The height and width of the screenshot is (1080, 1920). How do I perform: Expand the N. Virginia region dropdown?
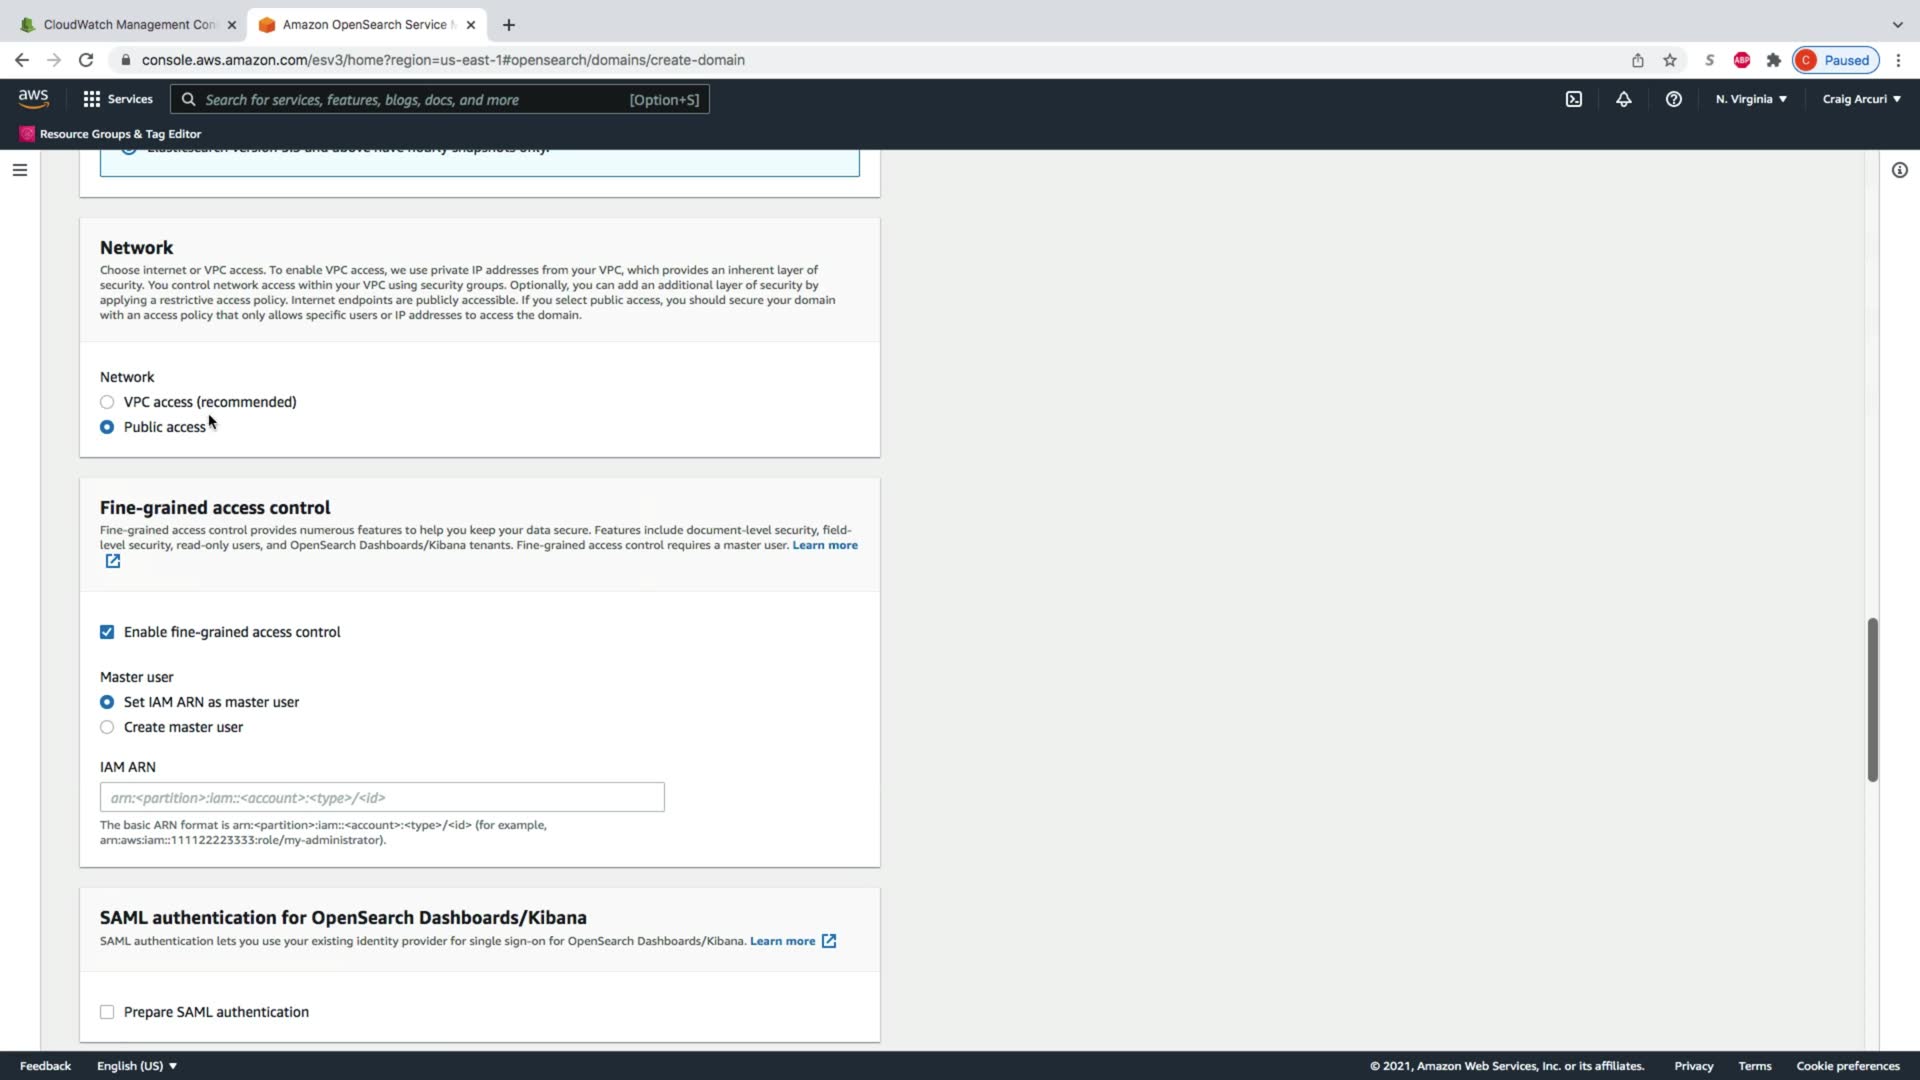click(1751, 99)
